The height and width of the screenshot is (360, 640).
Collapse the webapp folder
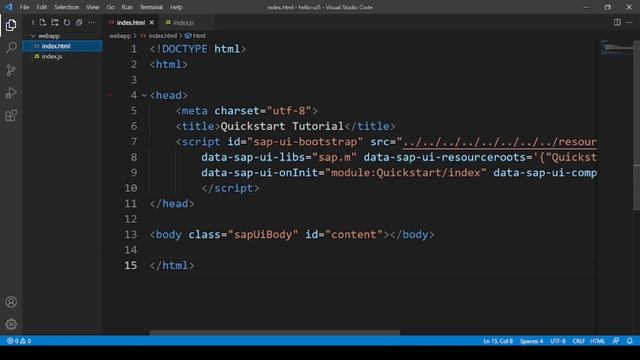pyautogui.click(x=33, y=36)
